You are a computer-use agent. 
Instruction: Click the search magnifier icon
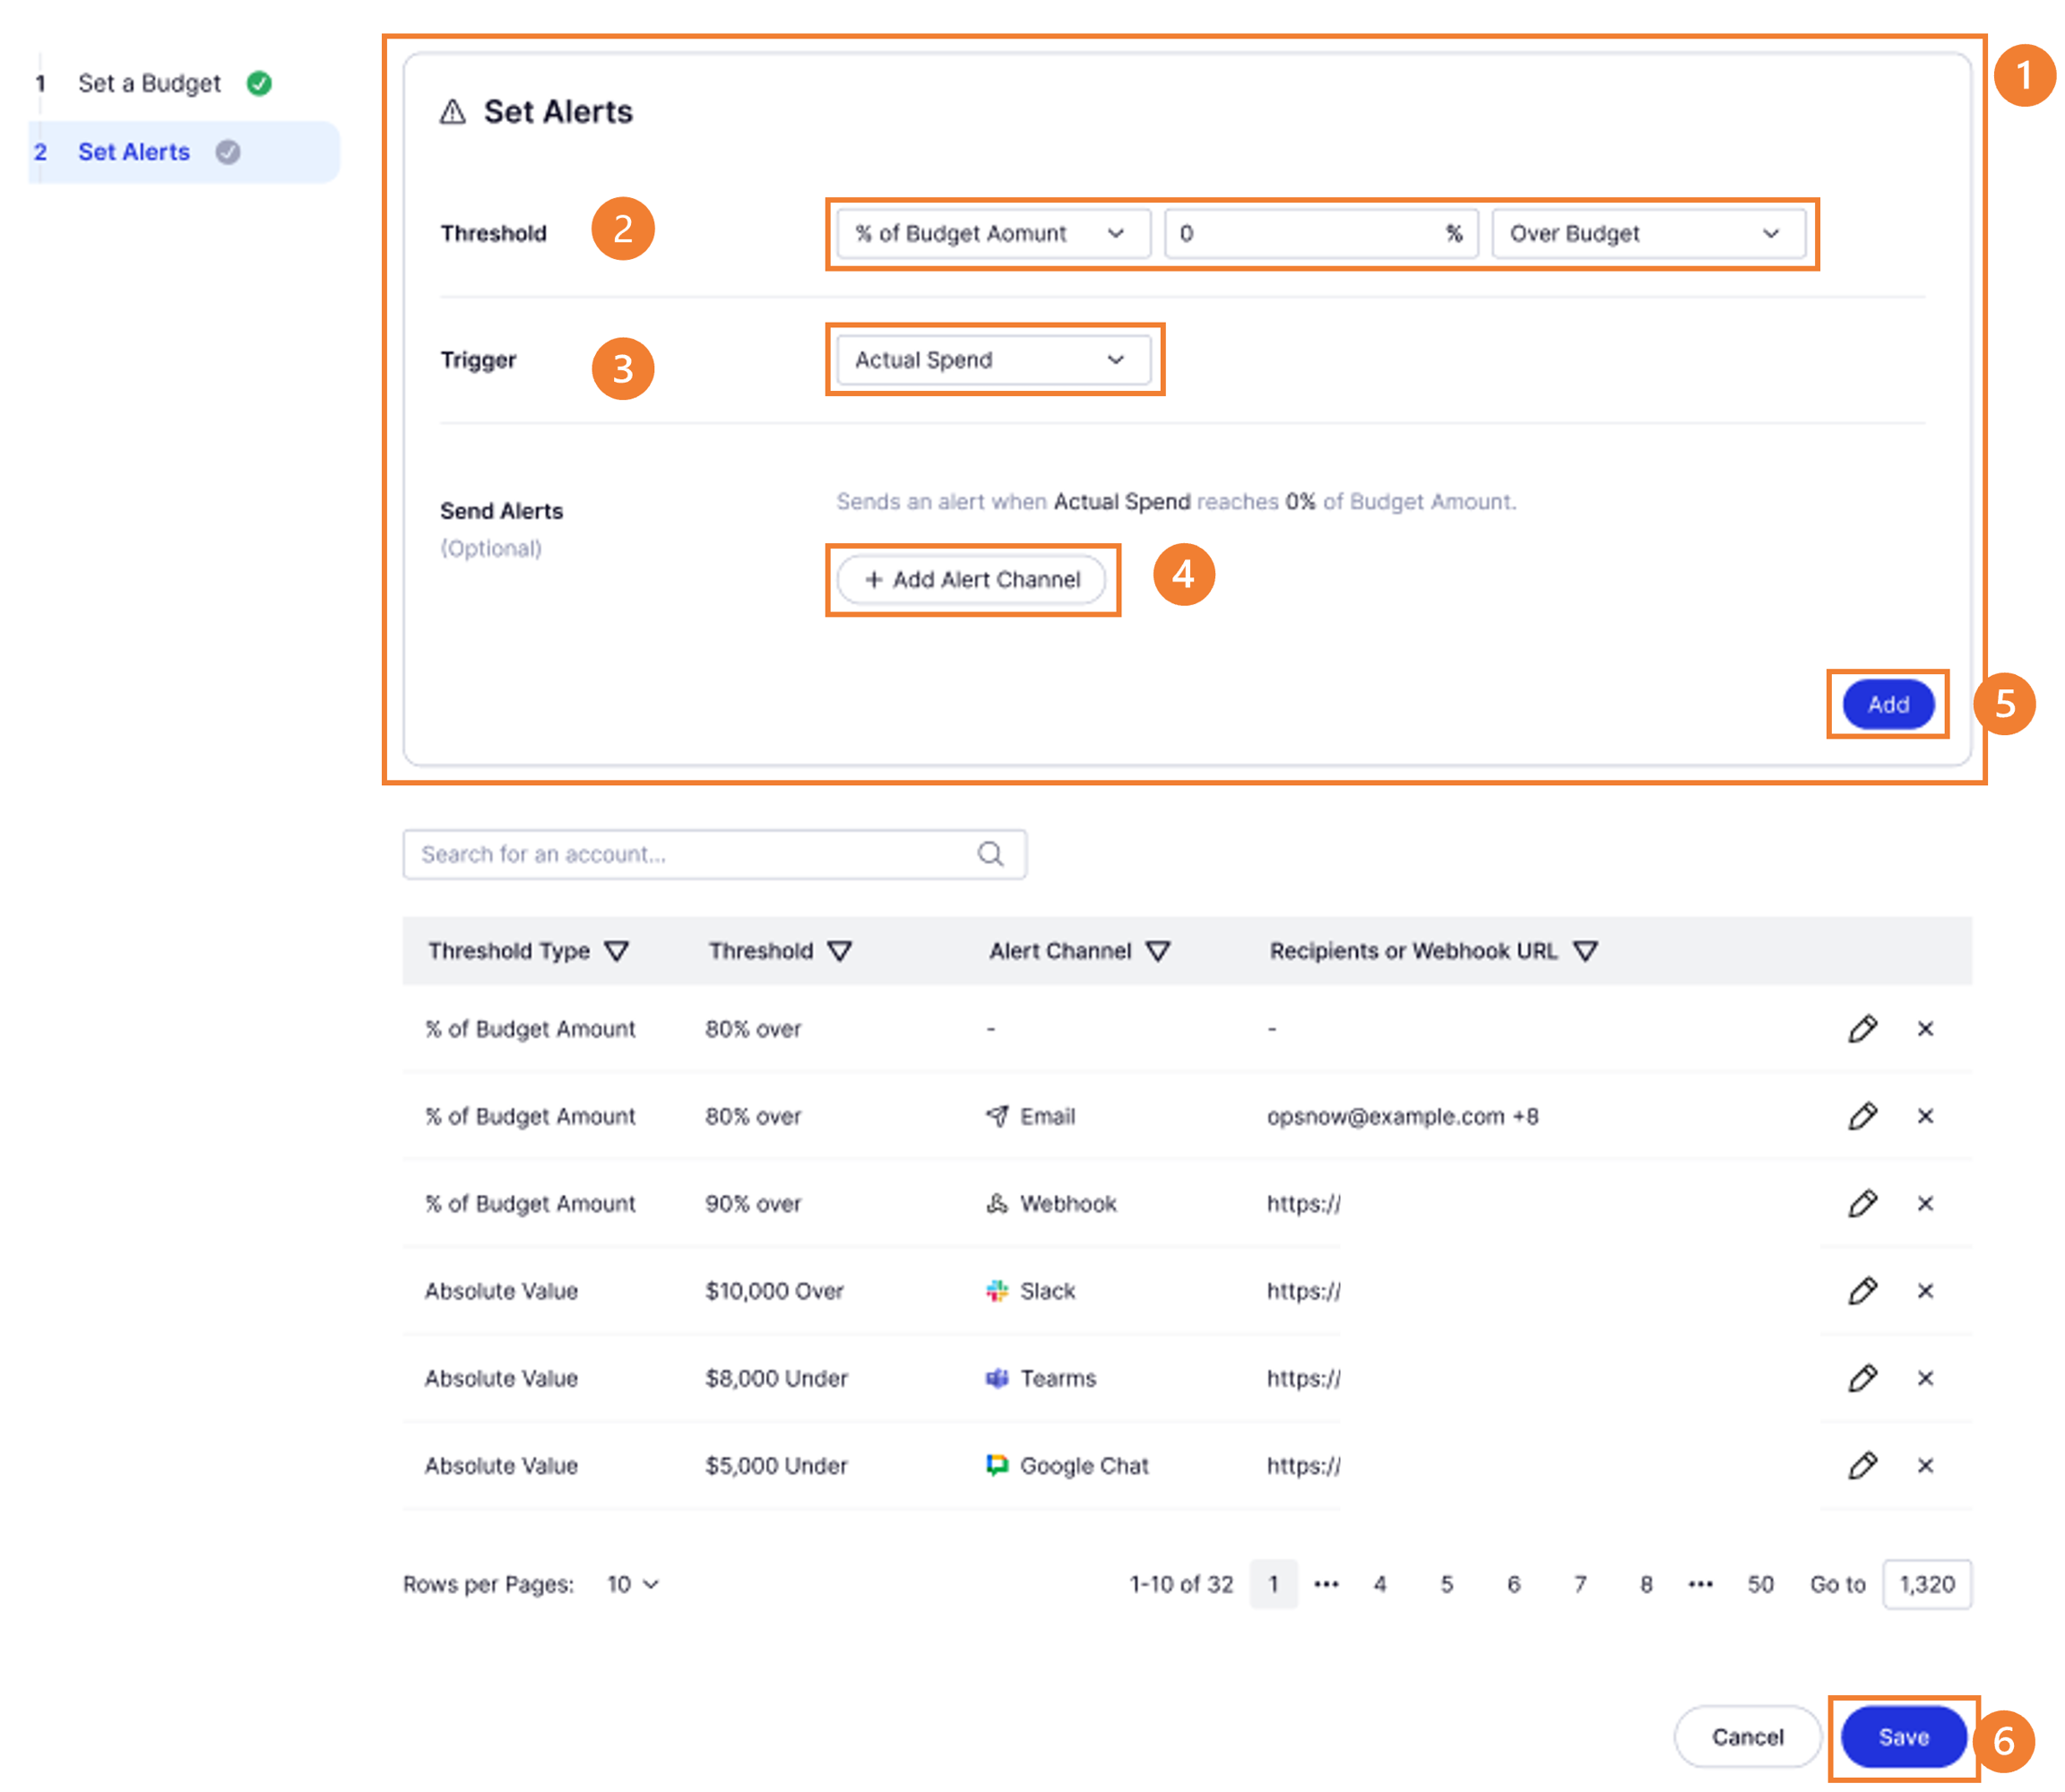(x=990, y=854)
